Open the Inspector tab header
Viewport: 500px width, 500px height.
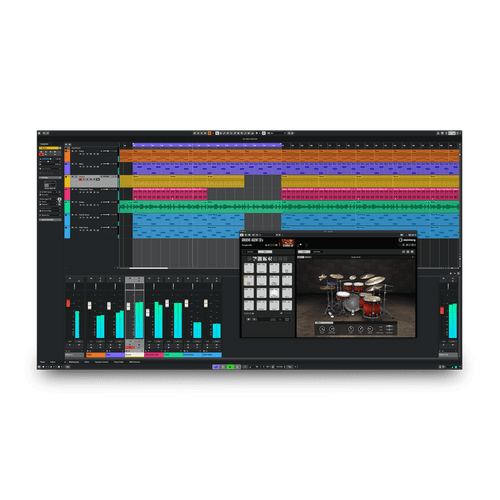coord(44,144)
